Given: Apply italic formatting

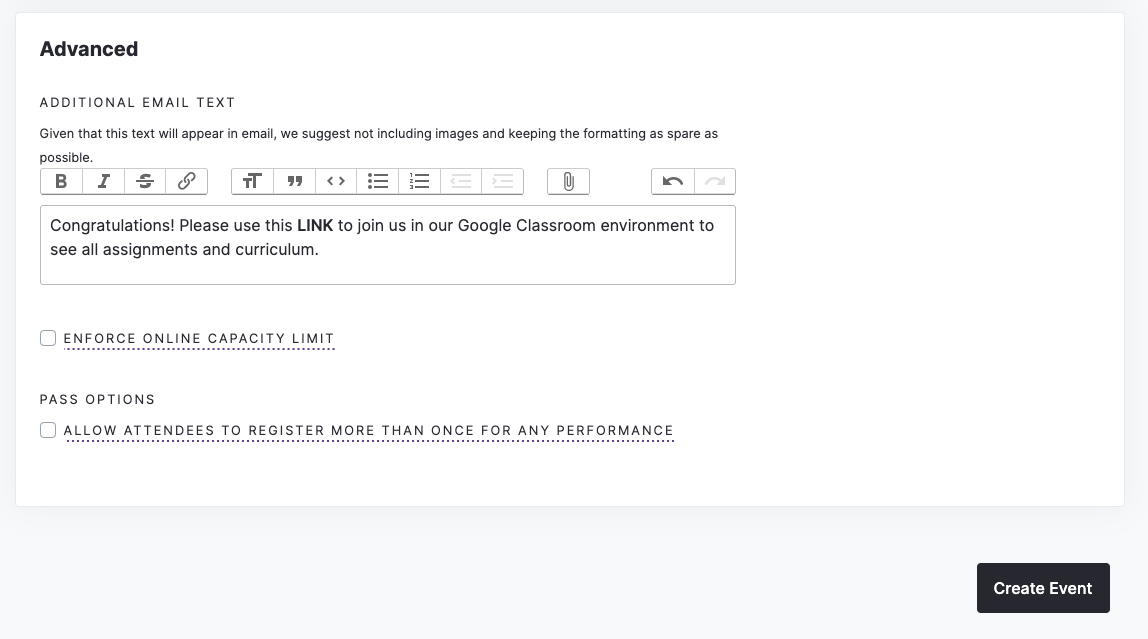Looking at the screenshot, I should 103,182.
